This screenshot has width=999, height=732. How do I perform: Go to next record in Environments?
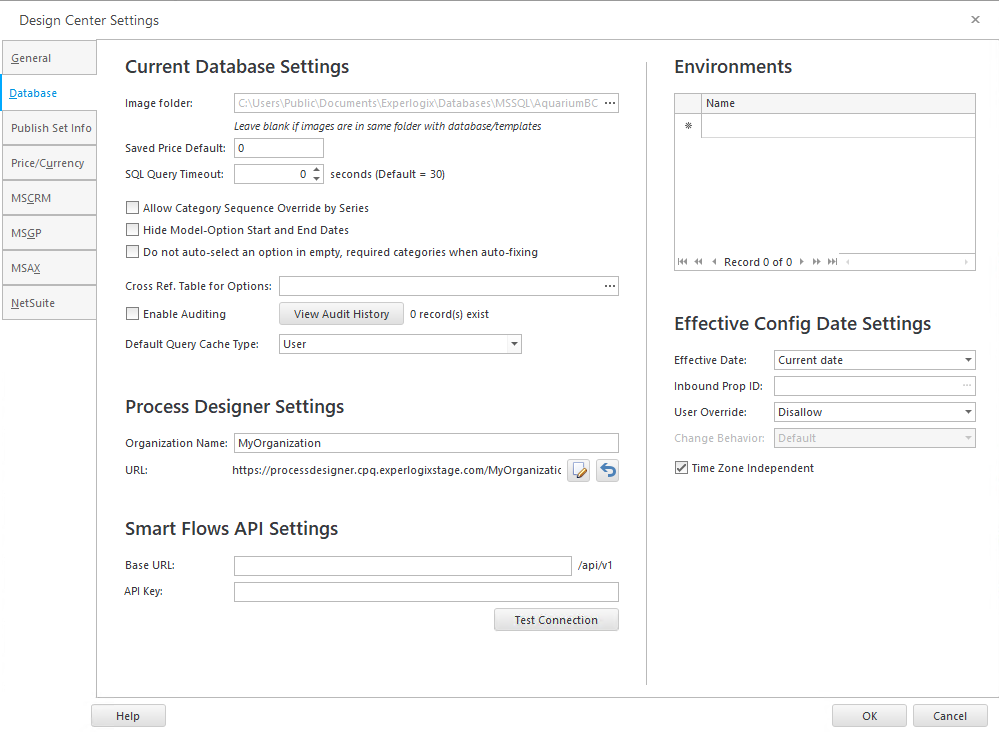pyautogui.click(x=801, y=262)
